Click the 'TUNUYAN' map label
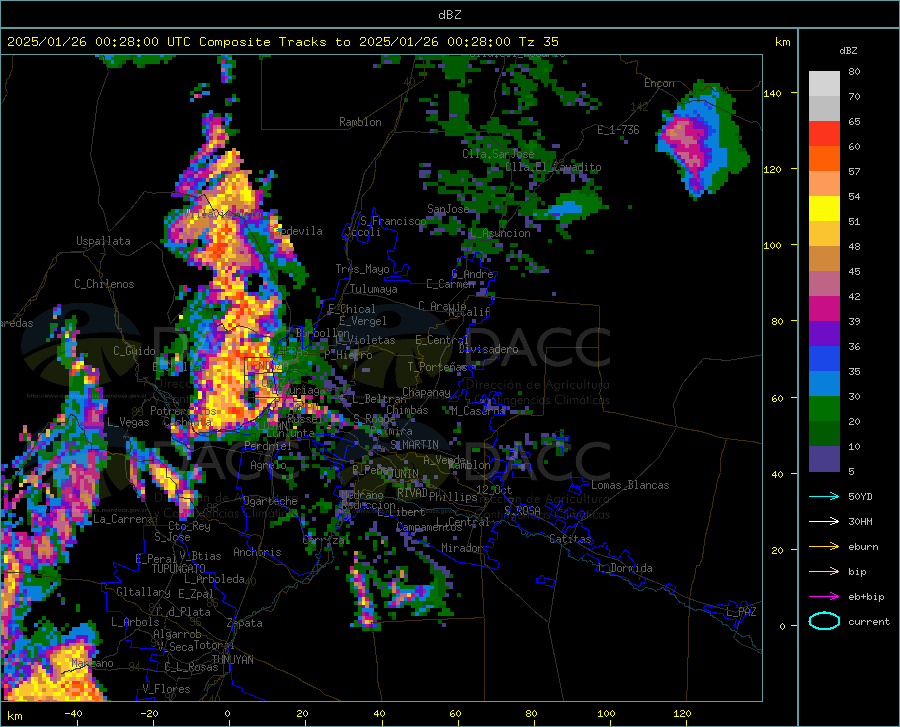Image resolution: width=900 pixels, height=727 pixels. 232,659
